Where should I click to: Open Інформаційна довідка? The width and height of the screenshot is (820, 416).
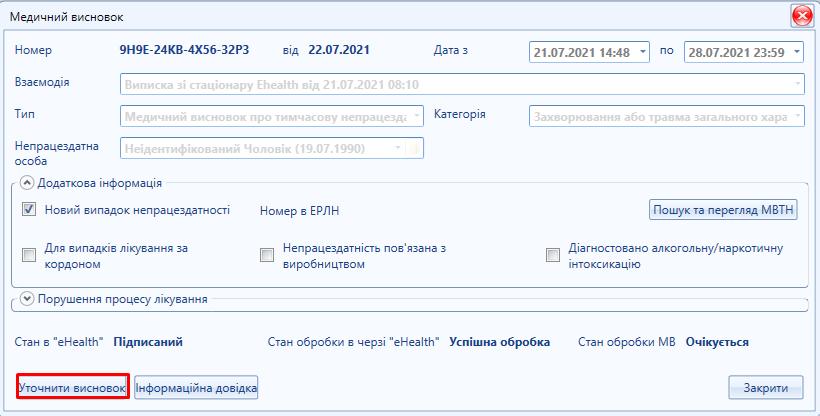(x=196, y=388)
